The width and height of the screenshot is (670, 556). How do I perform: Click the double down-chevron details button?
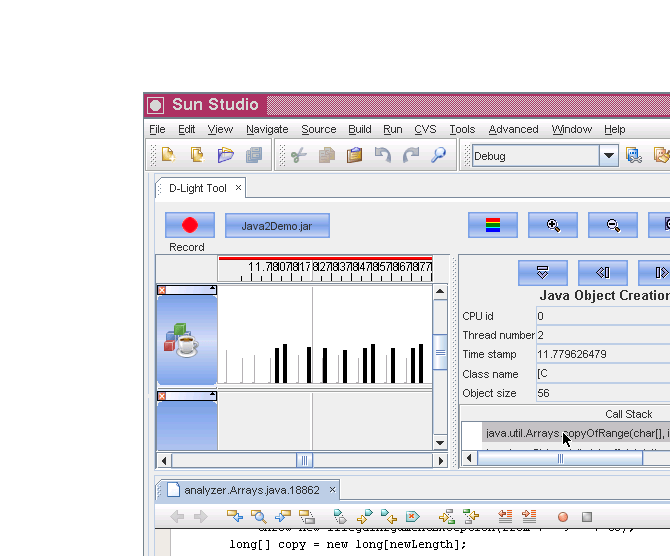coord(543,273)
